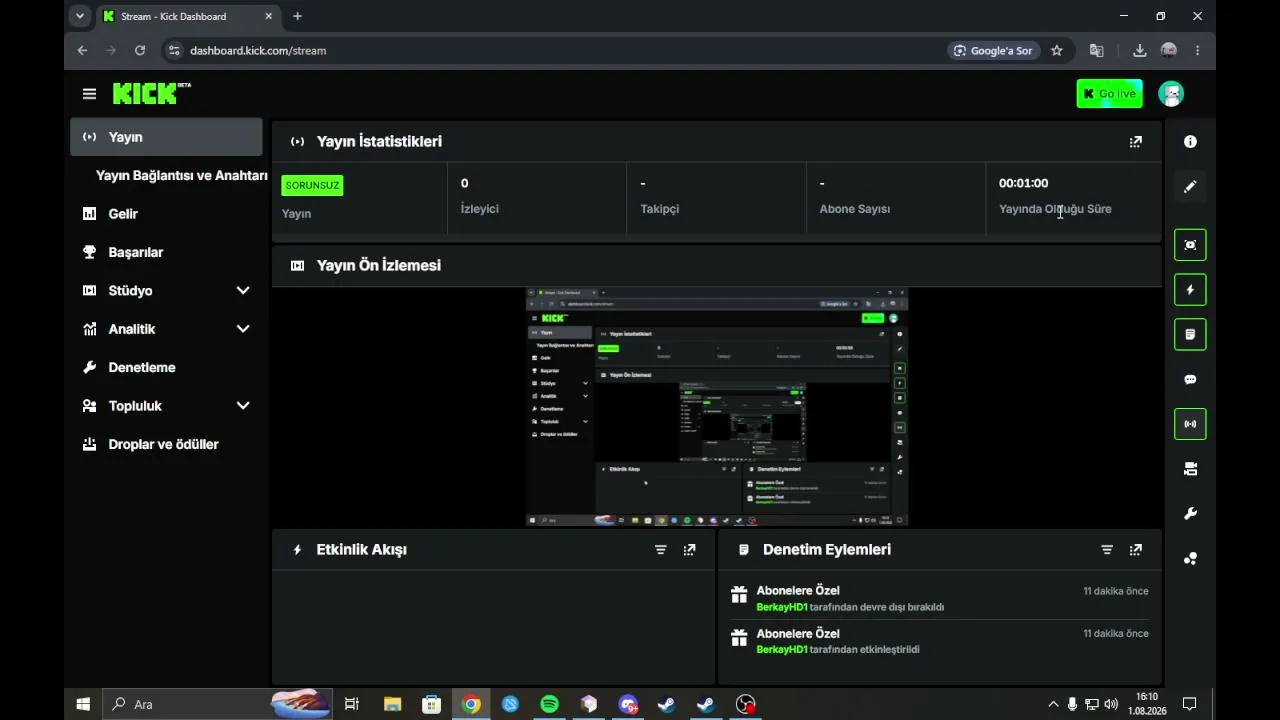1280x720 pixels.
Task: Open a new Chrome tab
Action: [297, 16]
